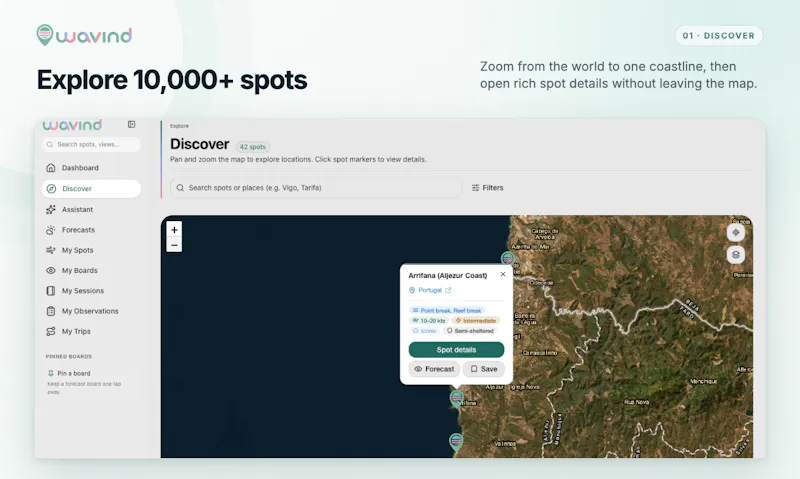Open My Observations
This screenshot has width=800, height=479.
tap(91, 311)
